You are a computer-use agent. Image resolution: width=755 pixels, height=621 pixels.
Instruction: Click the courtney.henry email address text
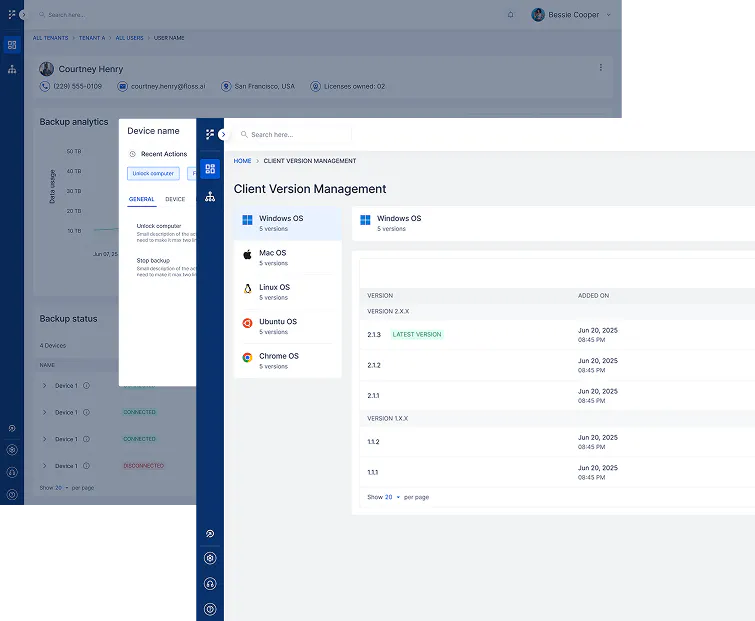coord(168,86)
